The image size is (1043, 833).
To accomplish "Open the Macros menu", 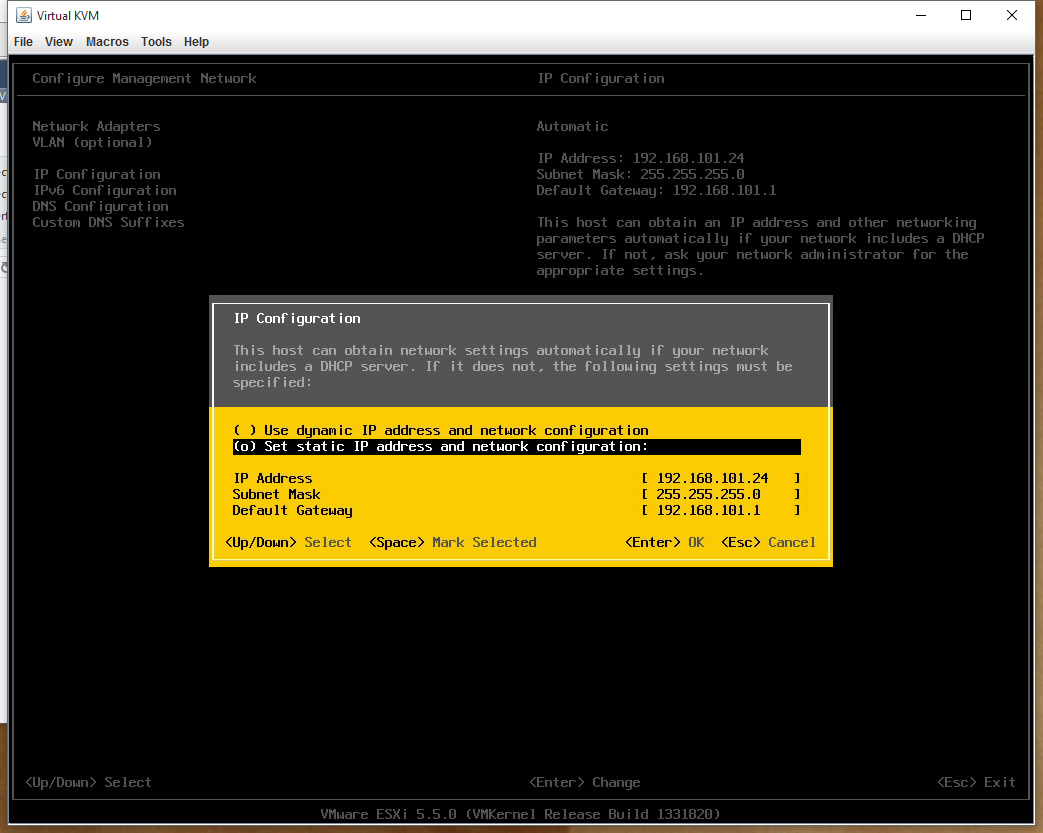I will 107,42.
